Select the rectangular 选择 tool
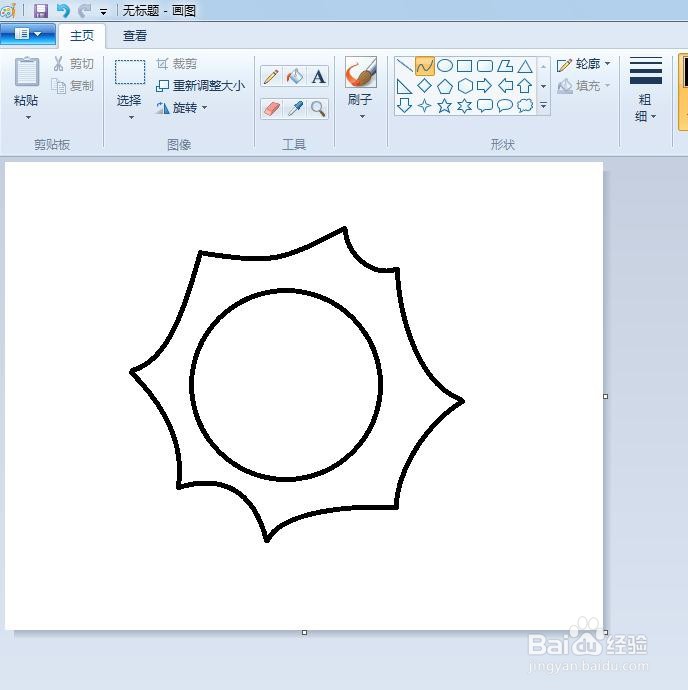Image resolution: width=688 pixels, height=690 pixels. tap(130, 72)
